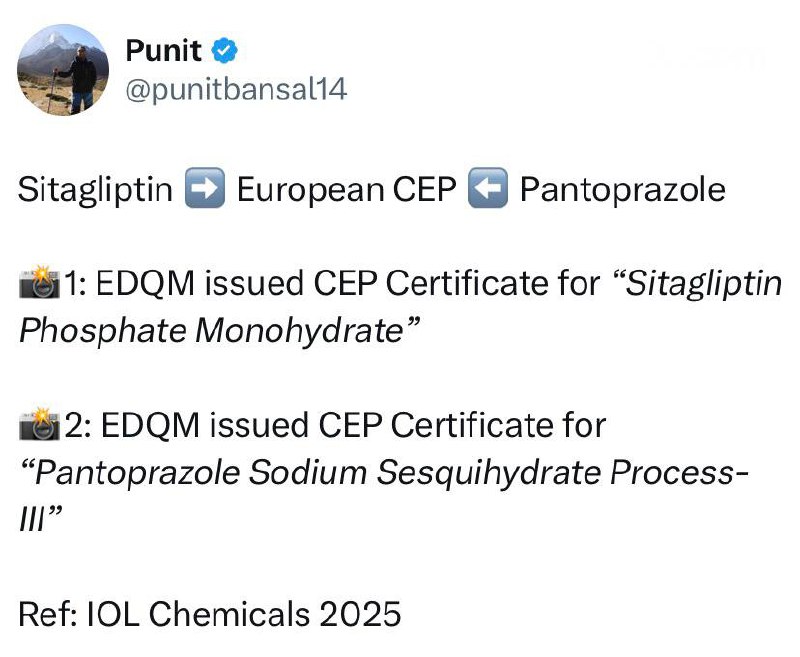The height and width of the screenshot is (657, 800).
Task: Click the European CEP text
Action: click(347, 188)
